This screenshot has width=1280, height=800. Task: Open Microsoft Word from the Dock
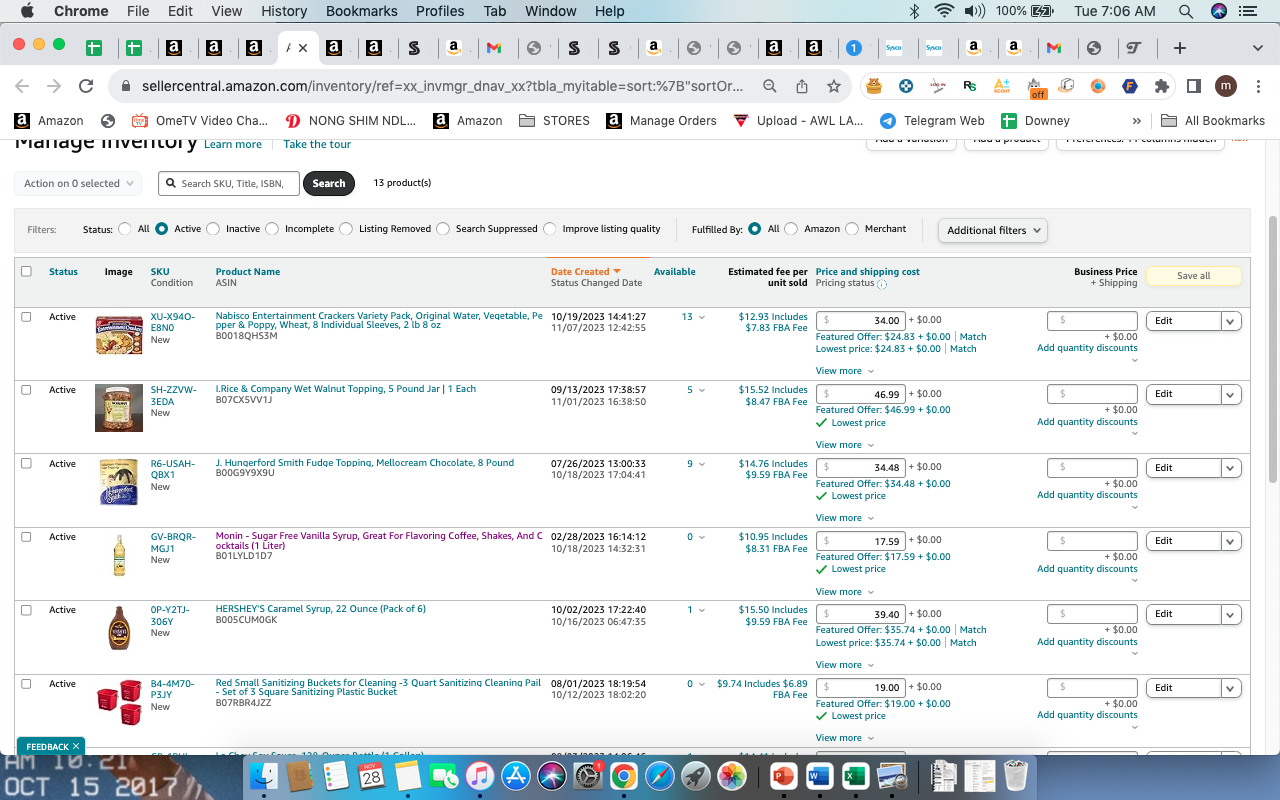(x=819, y=775)
